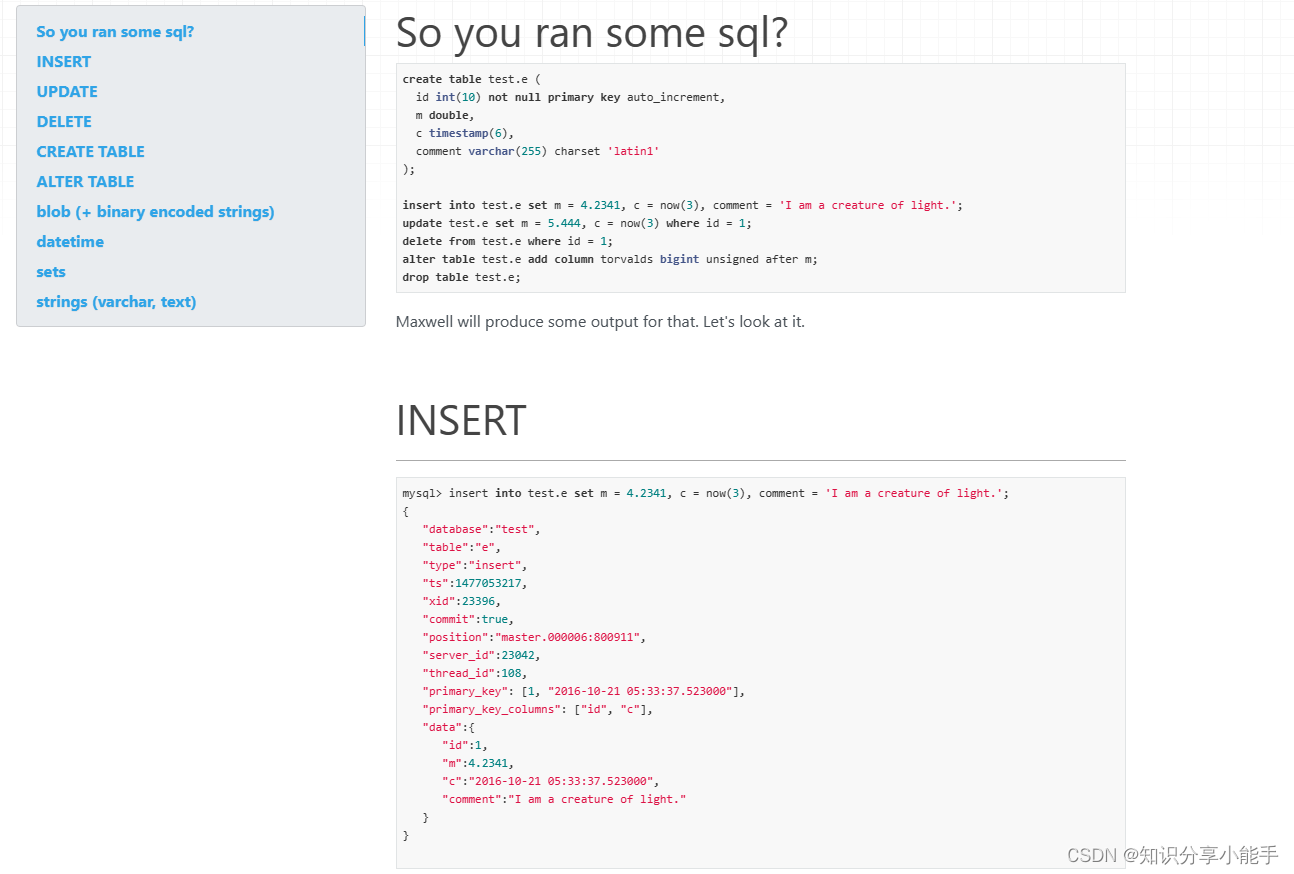Click the INSERT section heading
The height and width of the screenshot is (874, 1294).
click(x=461, y=420)
